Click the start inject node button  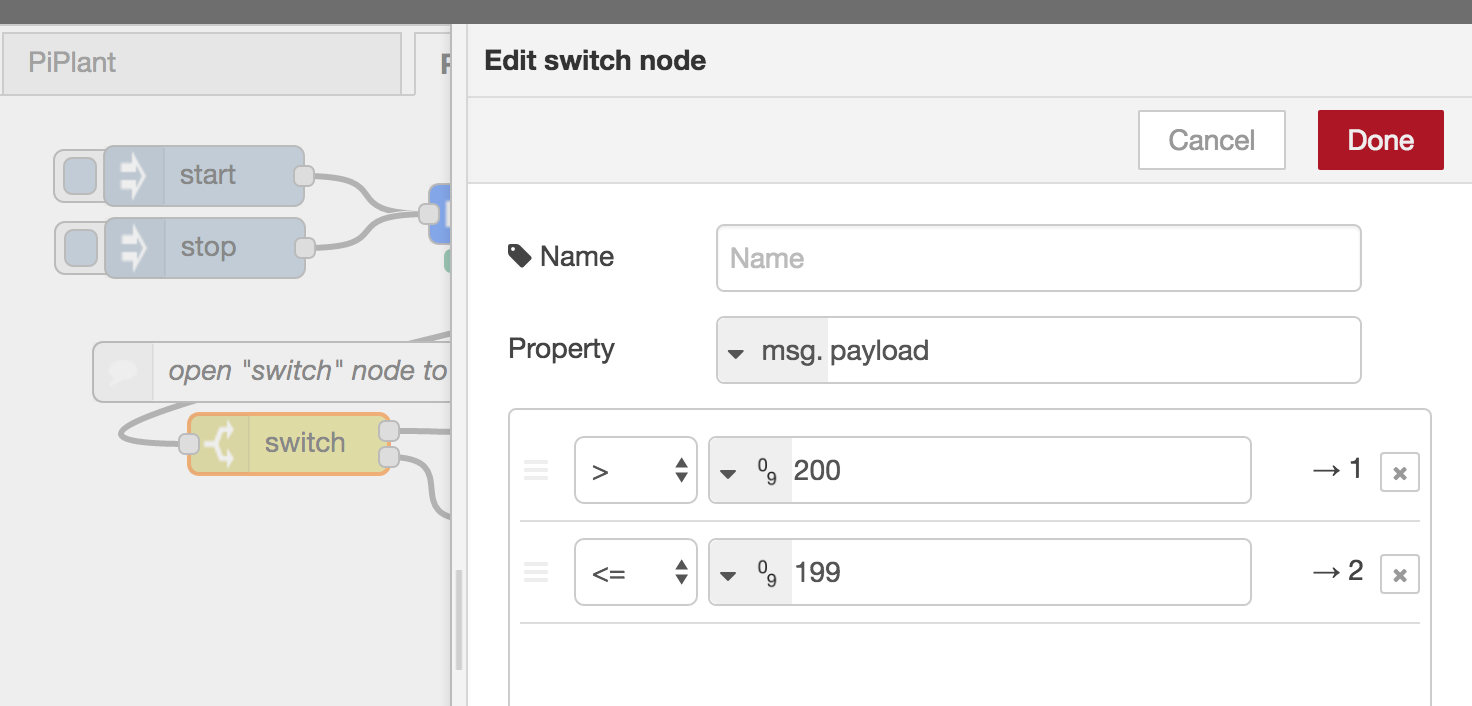point(80,176)
